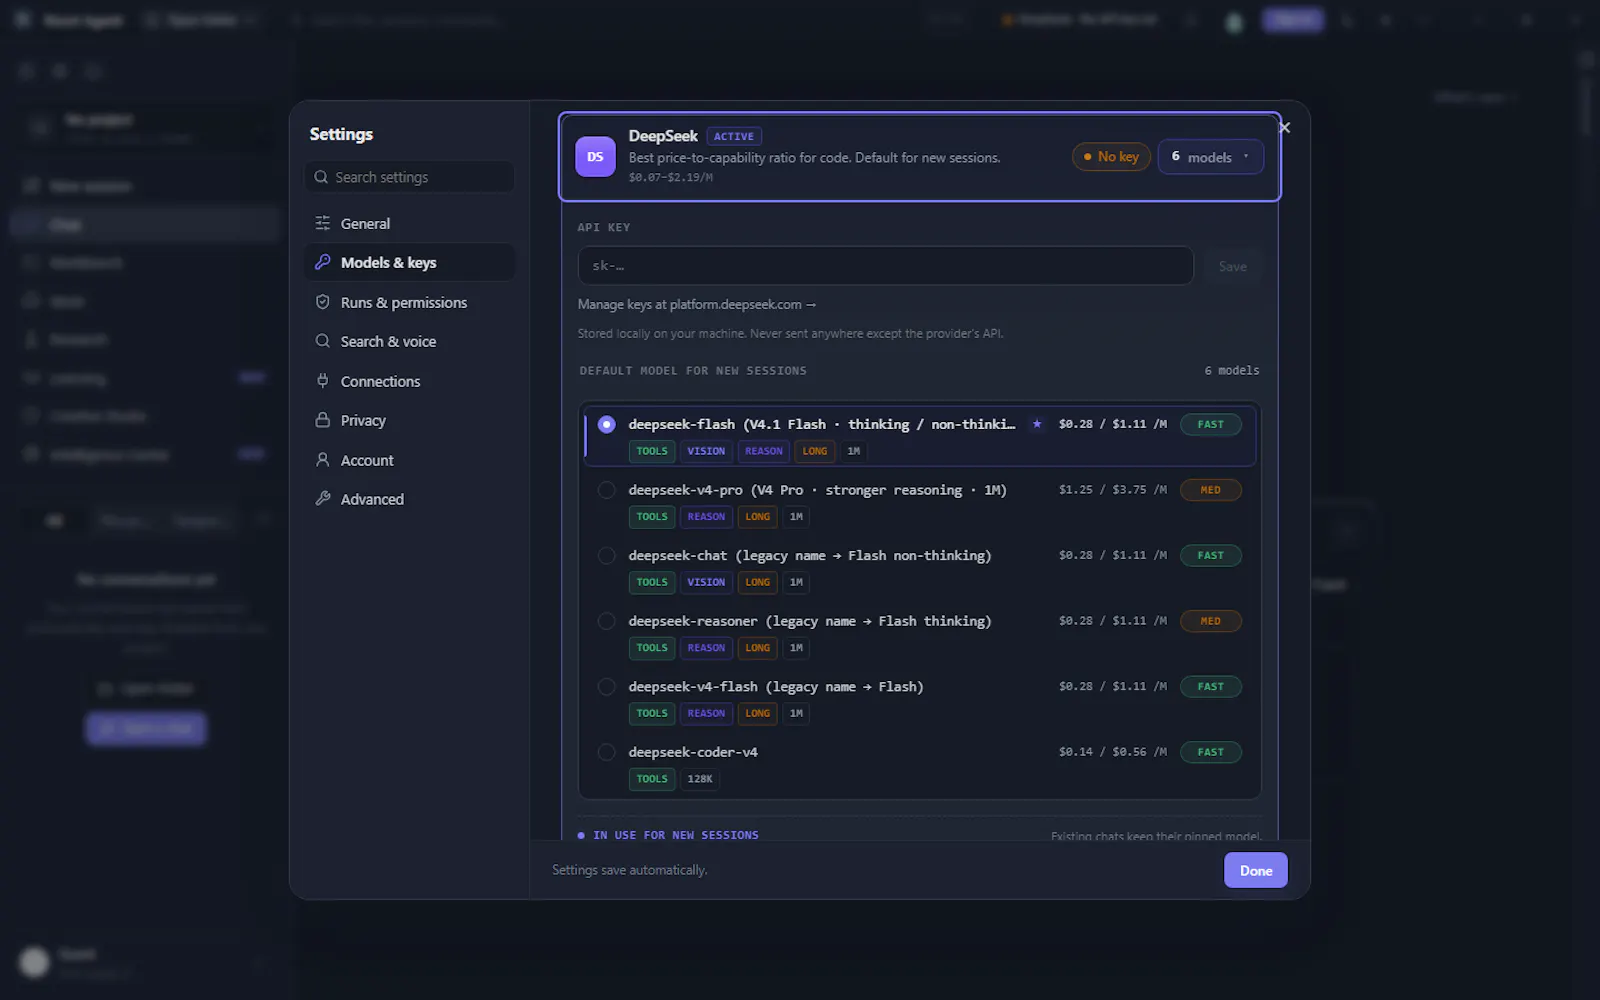
Task: Open the General settings section
Action: [x=410, y=223]
